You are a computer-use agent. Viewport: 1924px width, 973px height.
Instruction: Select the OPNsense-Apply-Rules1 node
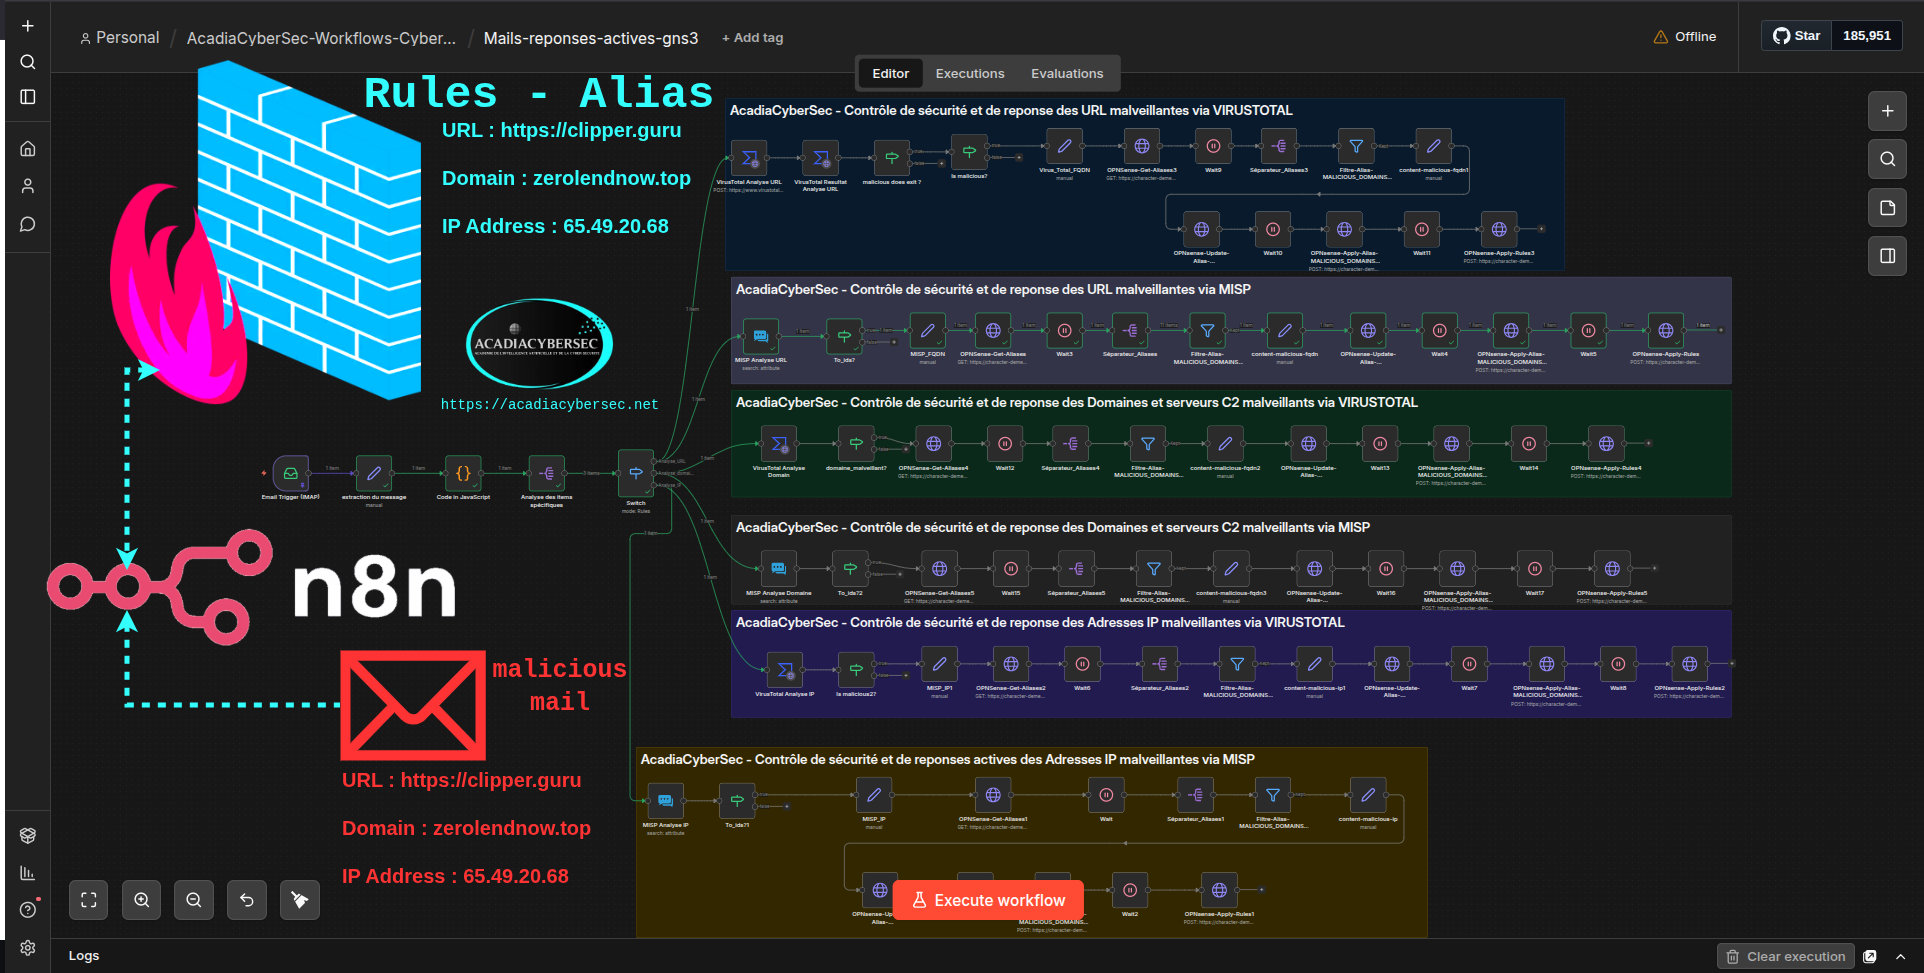coord(1219,890)
